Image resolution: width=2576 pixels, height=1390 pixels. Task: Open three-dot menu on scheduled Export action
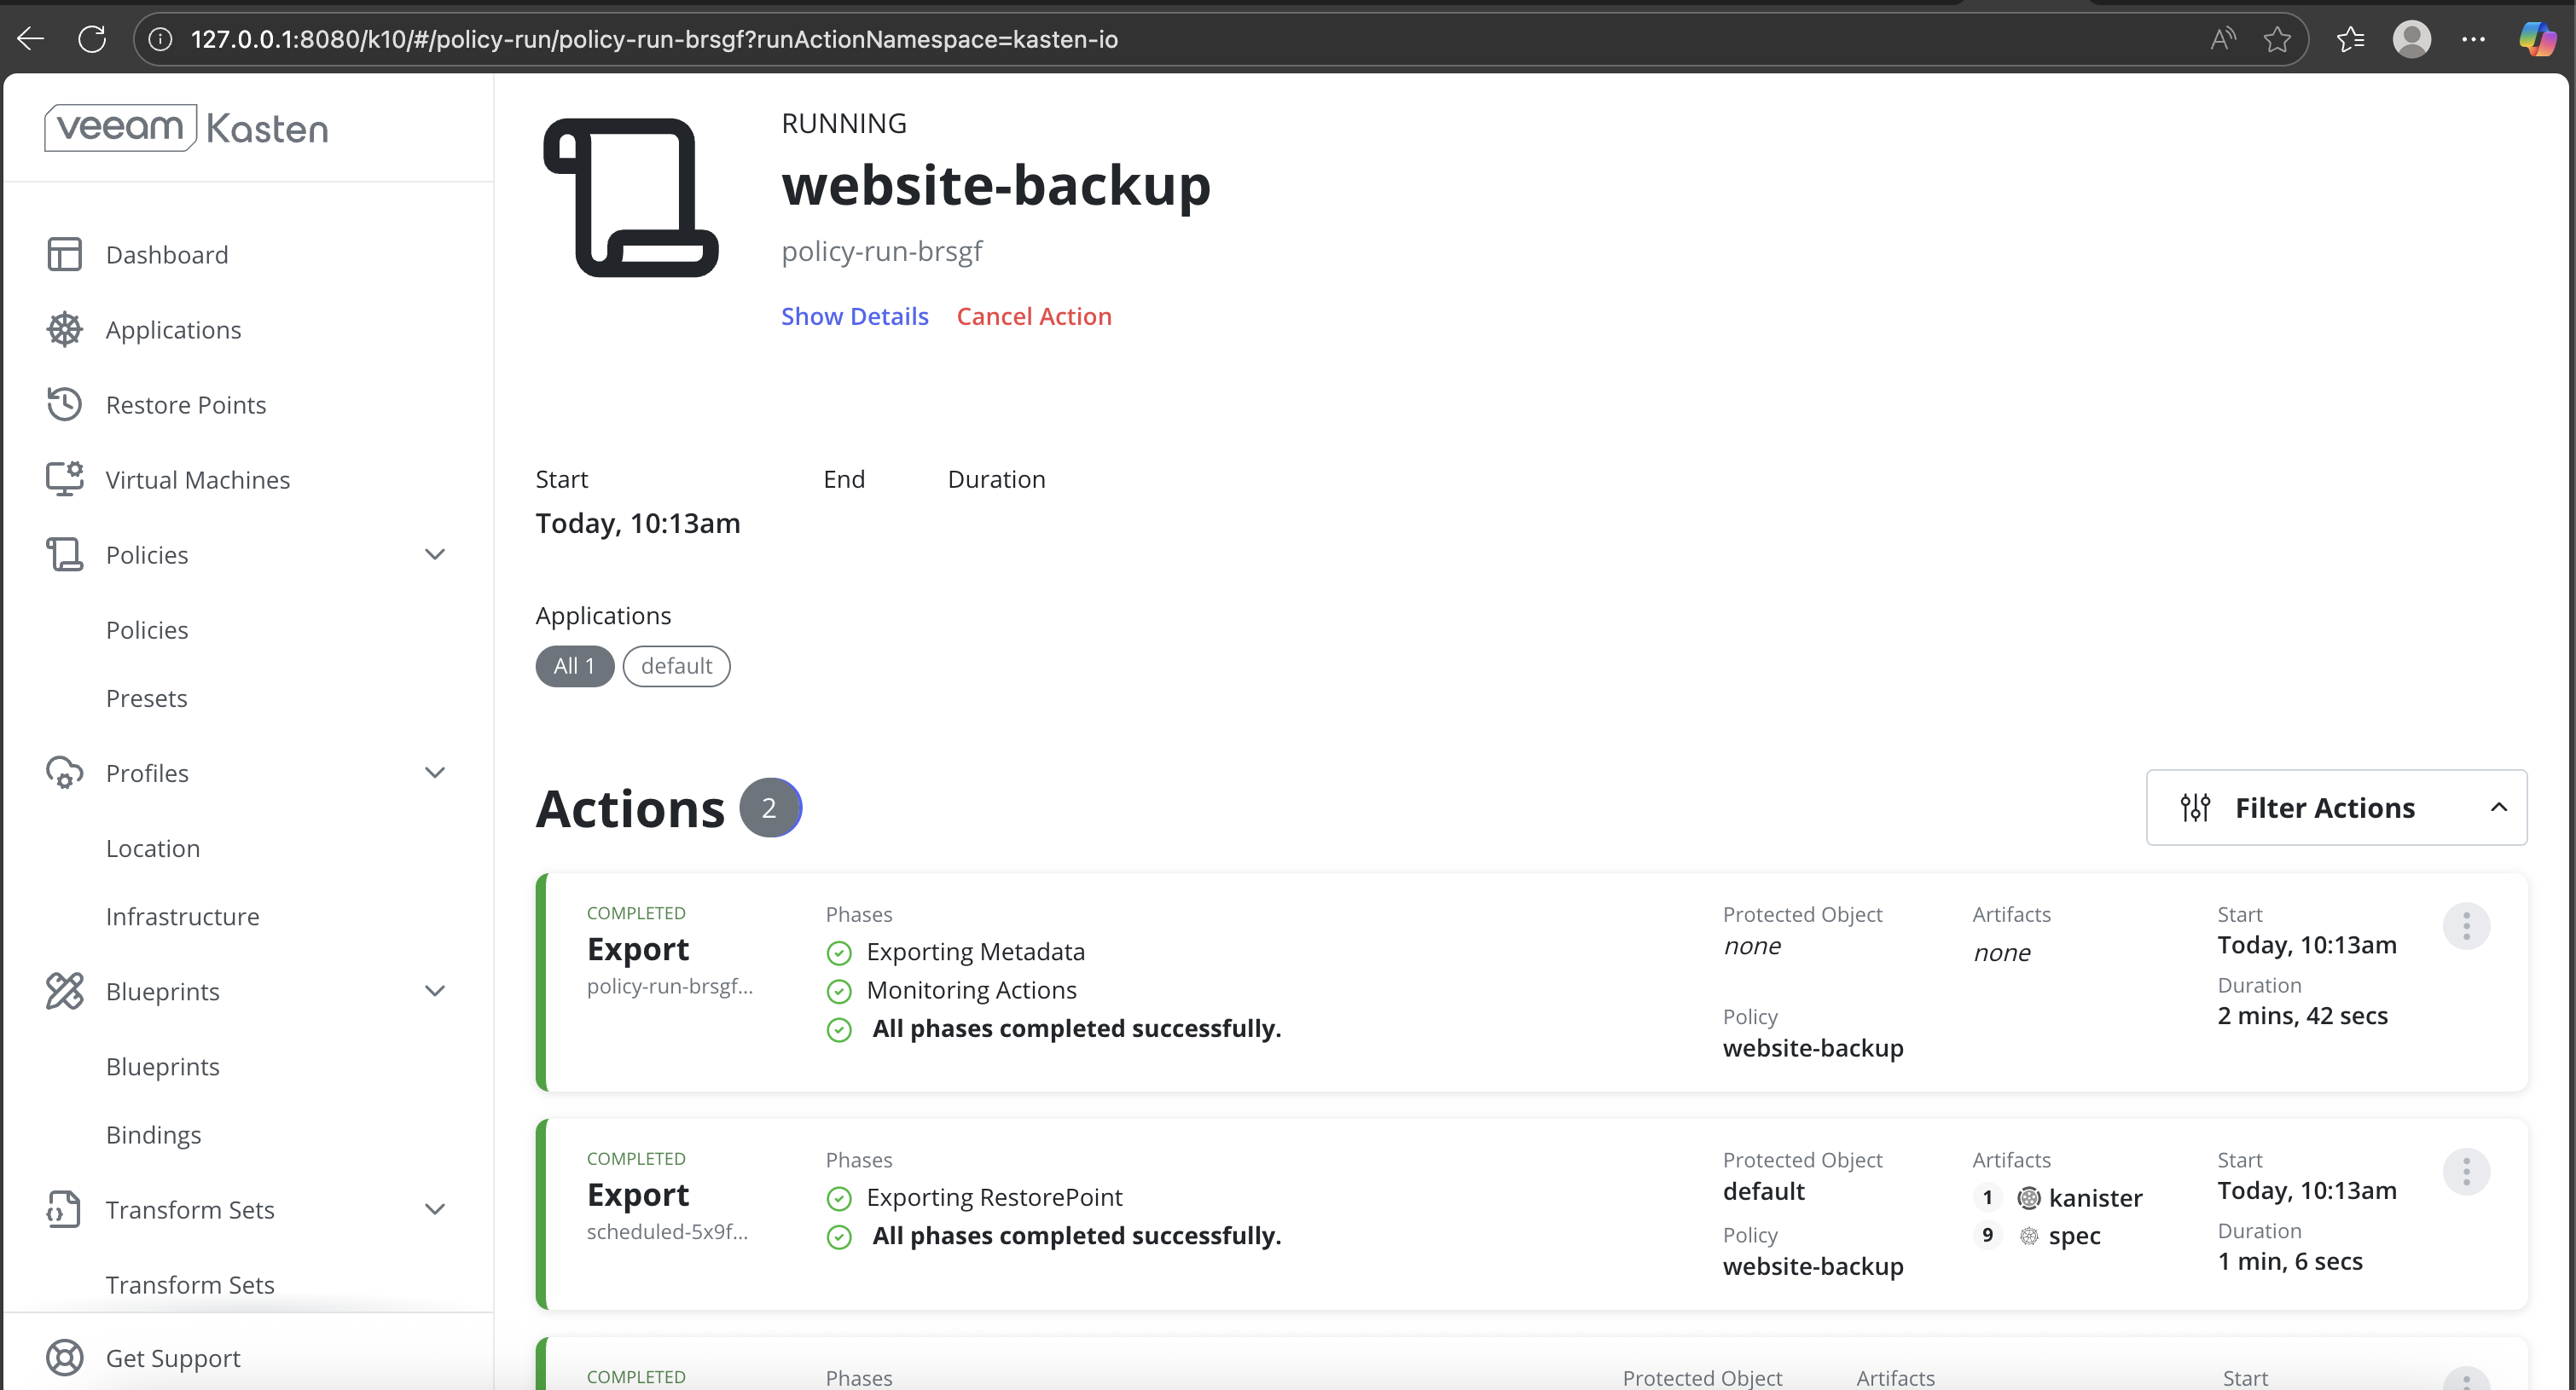pyautogui.click(x=2465, y=1171)
